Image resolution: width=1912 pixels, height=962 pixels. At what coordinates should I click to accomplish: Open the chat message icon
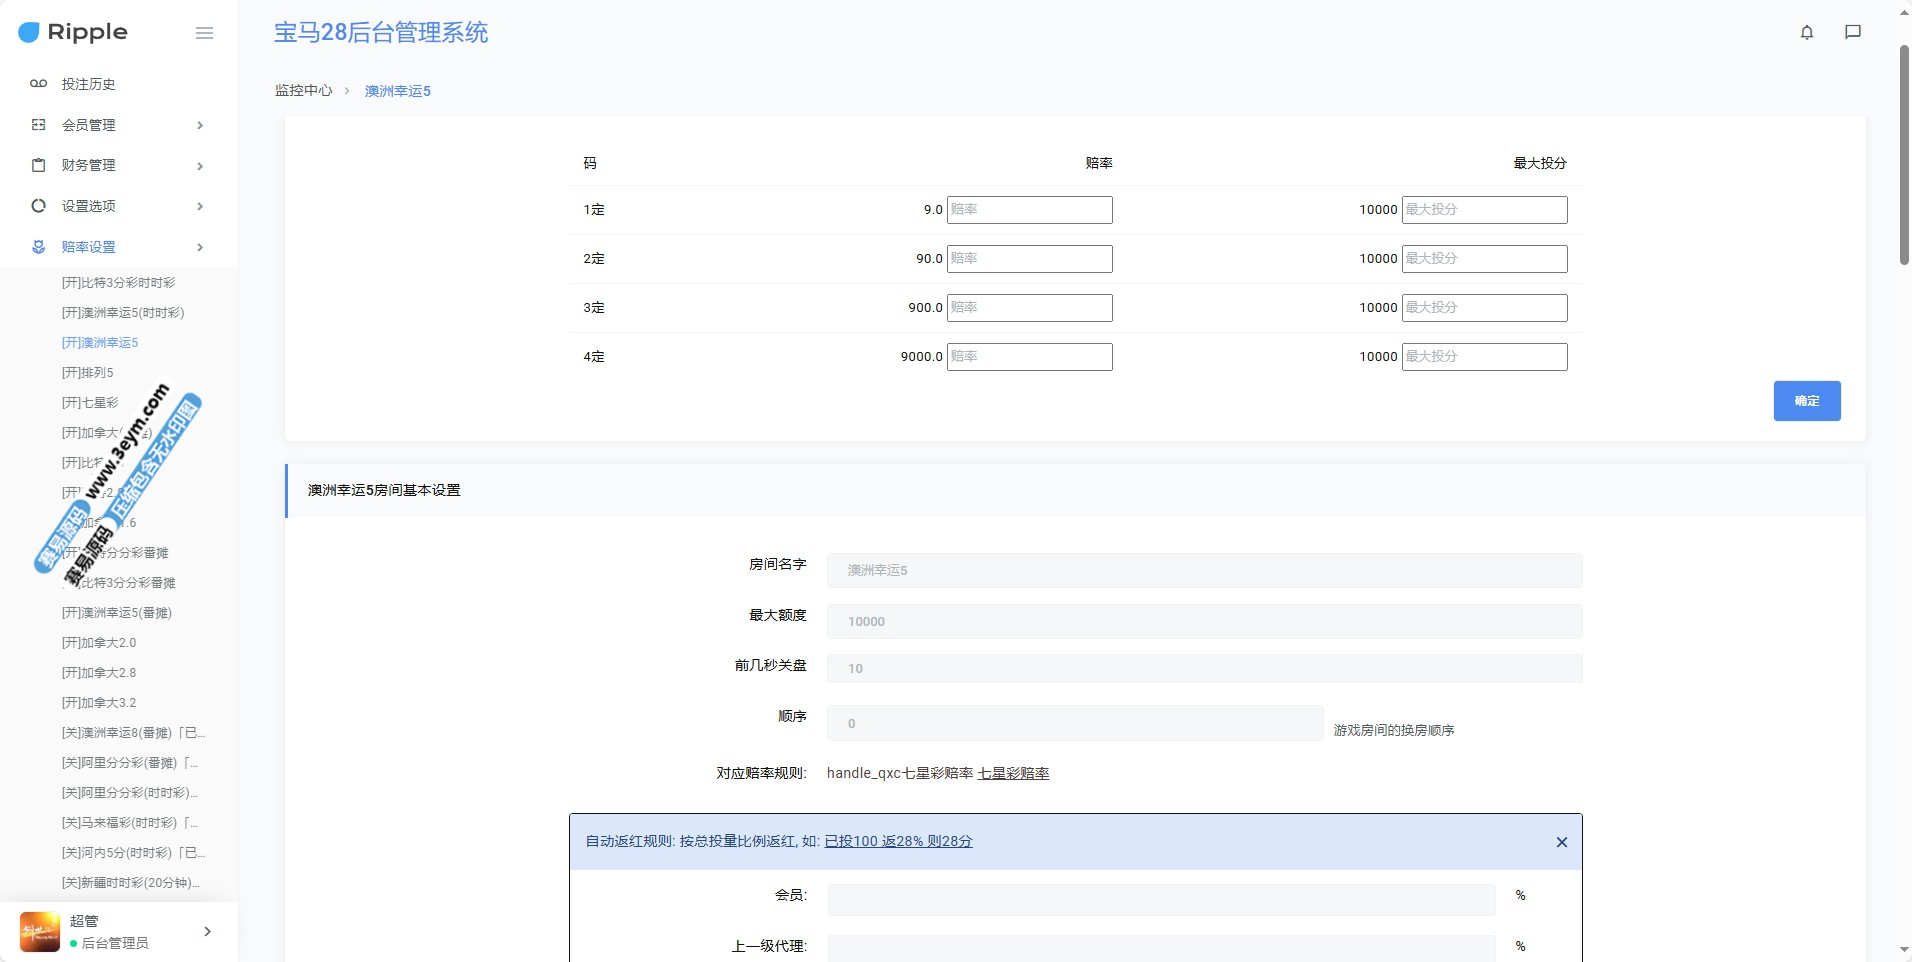[1852, 32]
